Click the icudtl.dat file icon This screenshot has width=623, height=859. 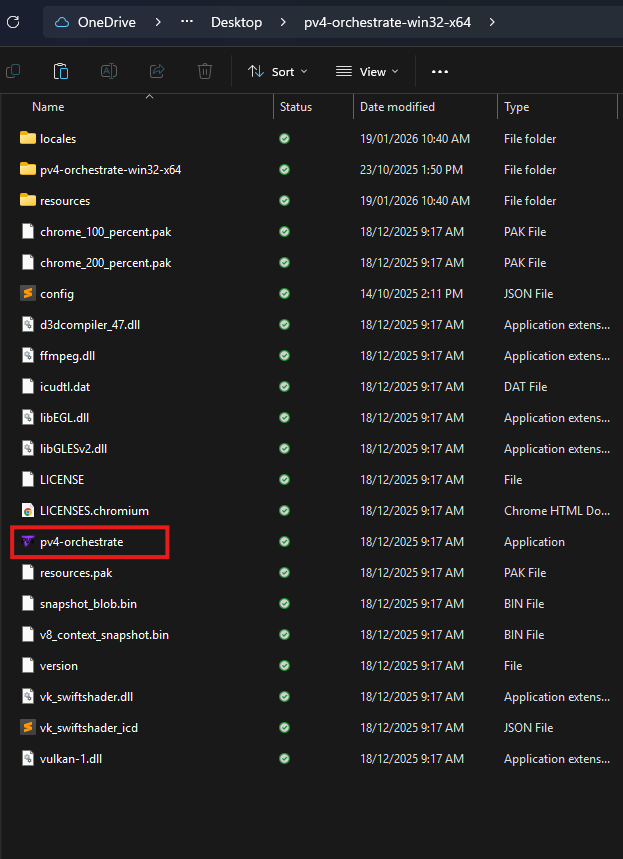click(27, 387)
